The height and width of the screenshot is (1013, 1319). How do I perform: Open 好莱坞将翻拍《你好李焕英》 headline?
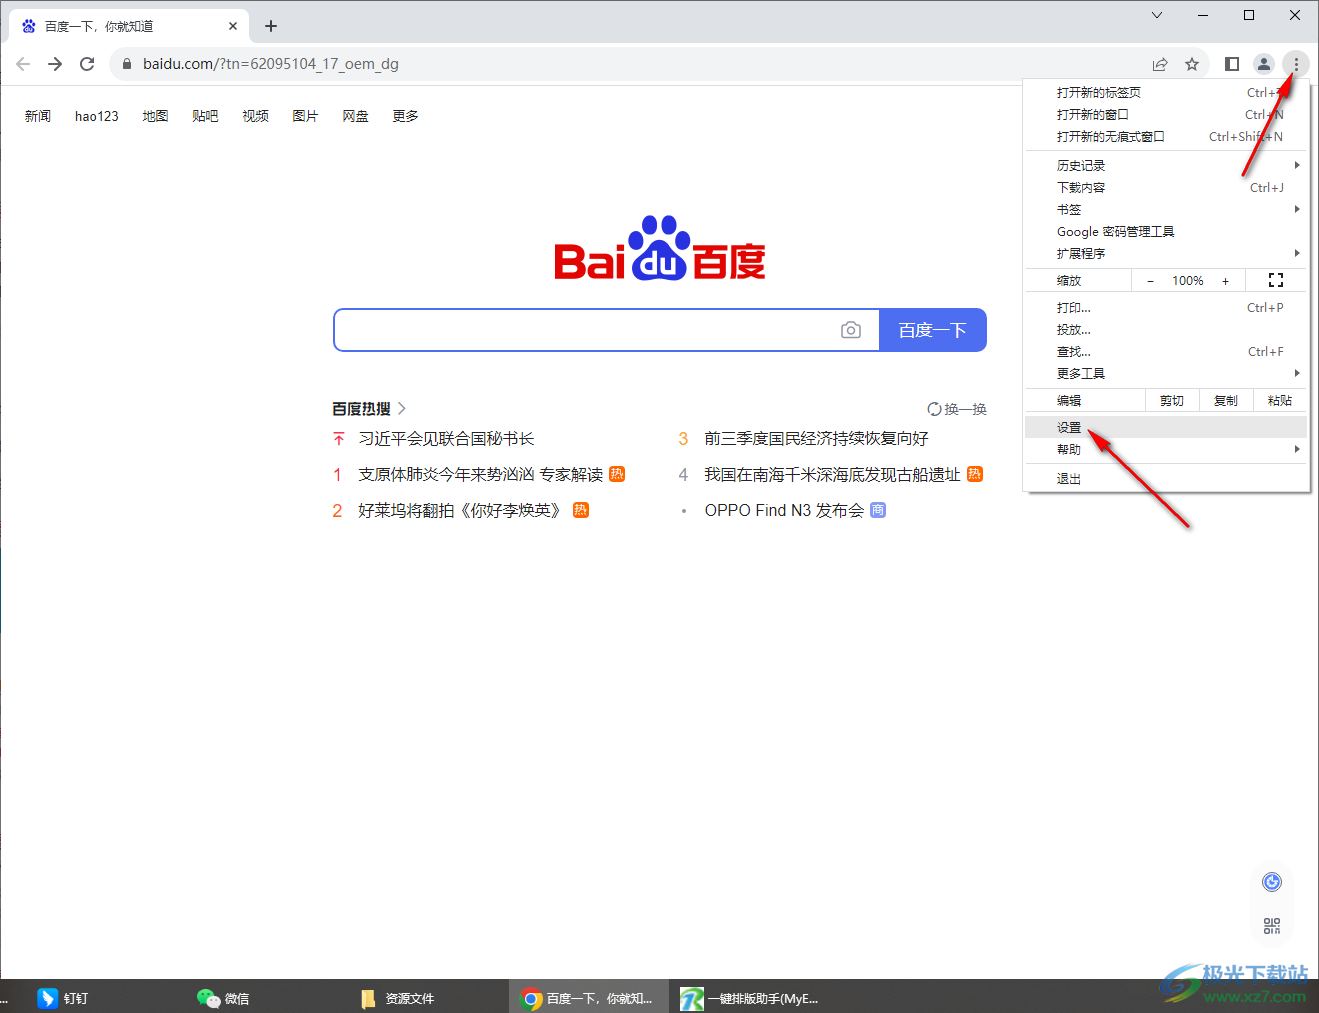click(462, 511)
